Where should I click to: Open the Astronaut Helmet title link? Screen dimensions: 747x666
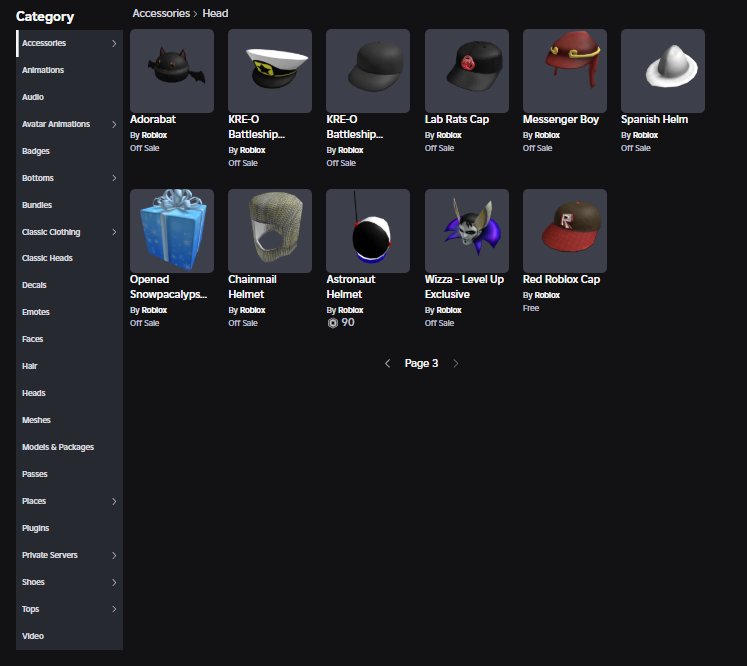[351, 287]
